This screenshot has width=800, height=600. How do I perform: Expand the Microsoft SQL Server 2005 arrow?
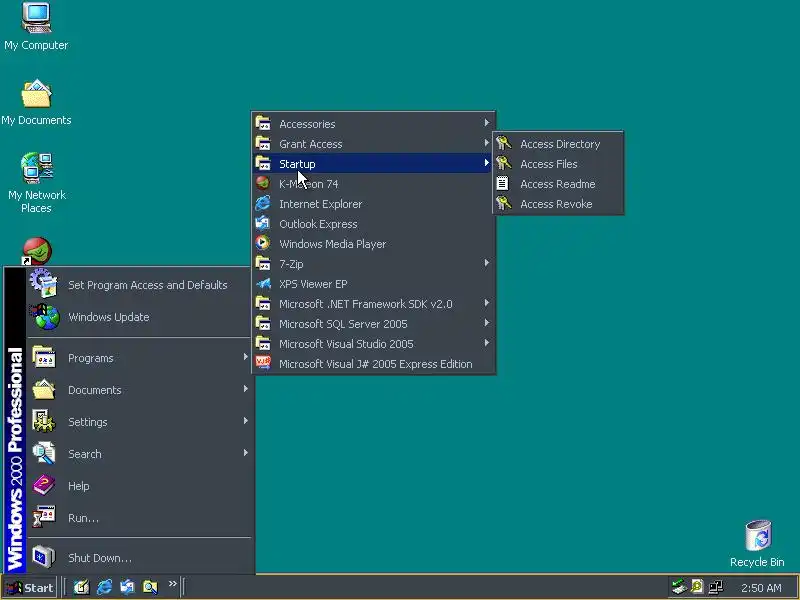pos(487,322)
